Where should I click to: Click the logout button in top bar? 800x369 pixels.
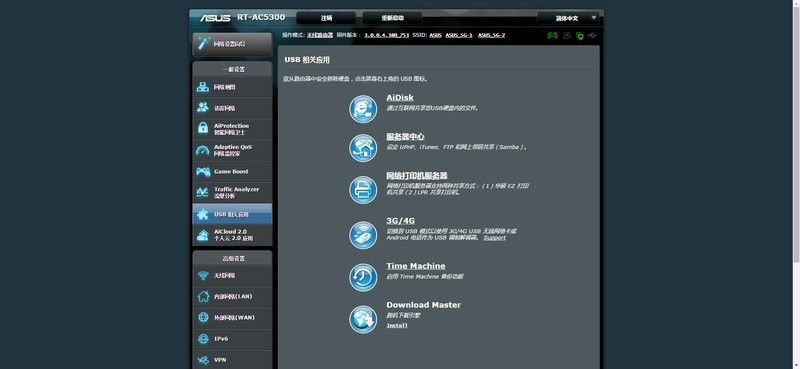tap(326, 18)
